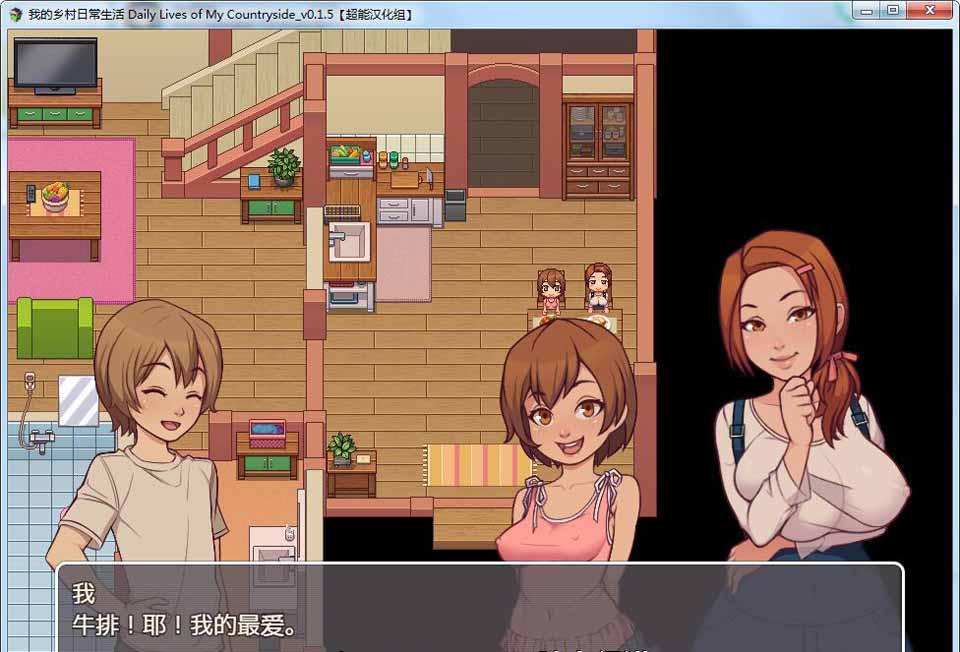Interact with the kitchen sink
Screen dimensions: 960x652
click(349, 241)
